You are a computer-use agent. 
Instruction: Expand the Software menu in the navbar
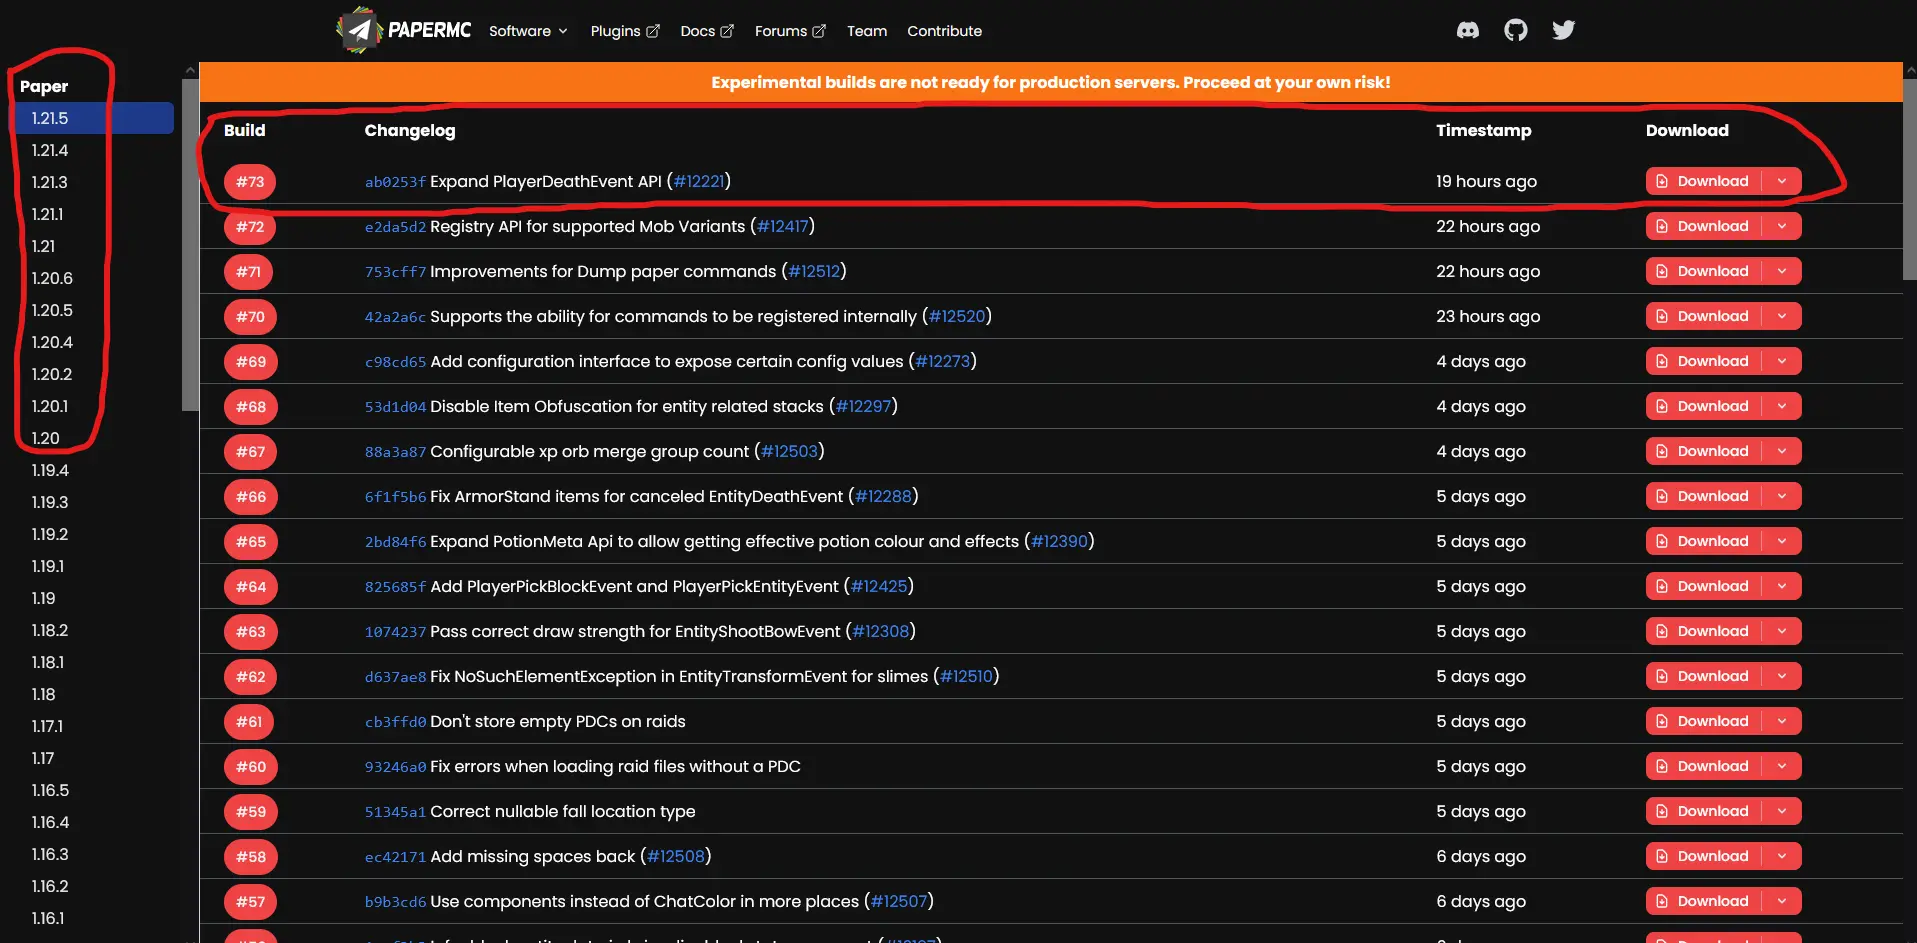tap(528, 31)
